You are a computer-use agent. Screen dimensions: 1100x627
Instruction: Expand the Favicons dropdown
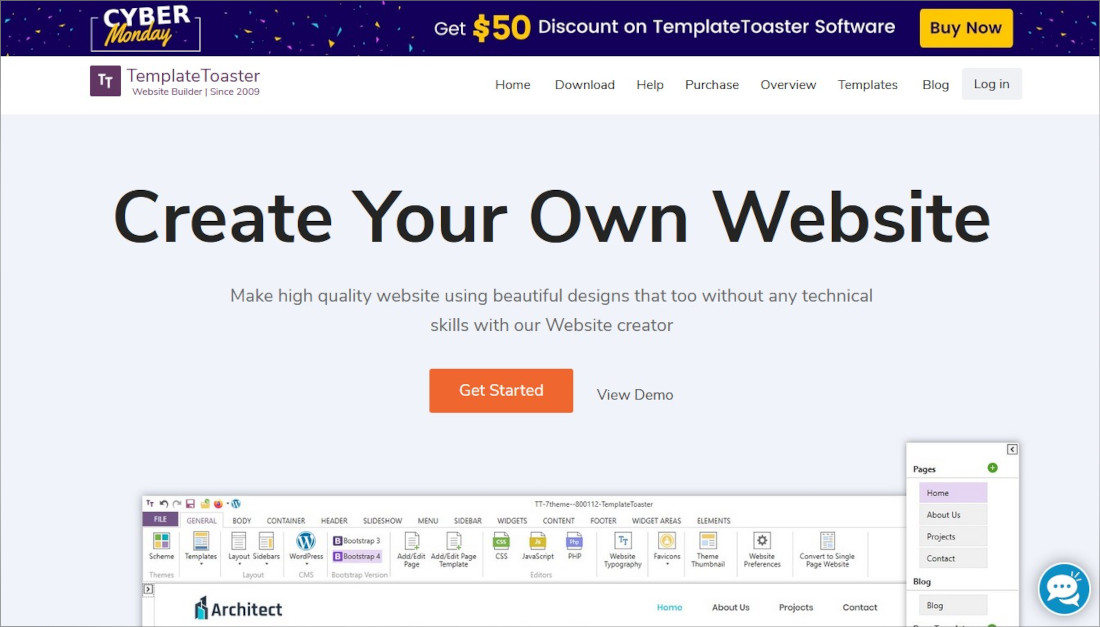666,549
